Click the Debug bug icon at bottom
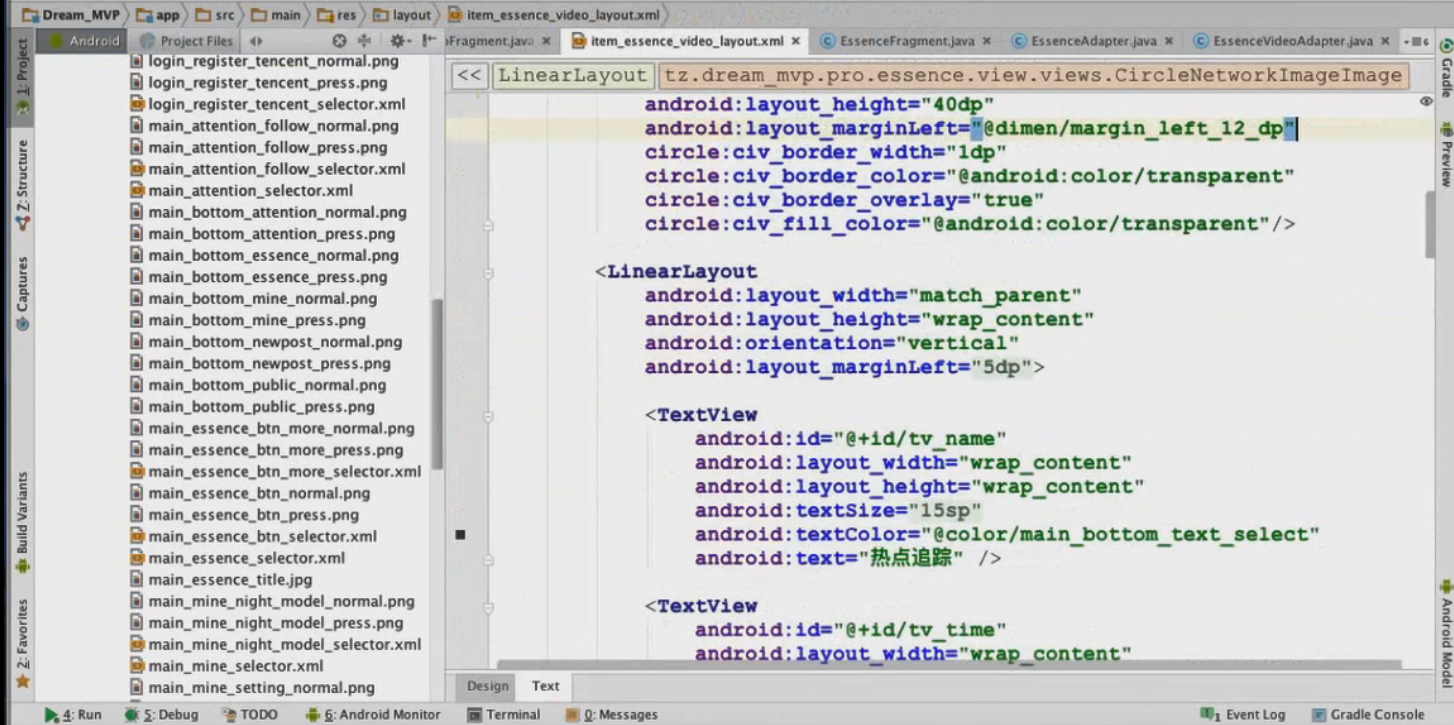This screenshot has width=1454, height=725. click(131, 715)
